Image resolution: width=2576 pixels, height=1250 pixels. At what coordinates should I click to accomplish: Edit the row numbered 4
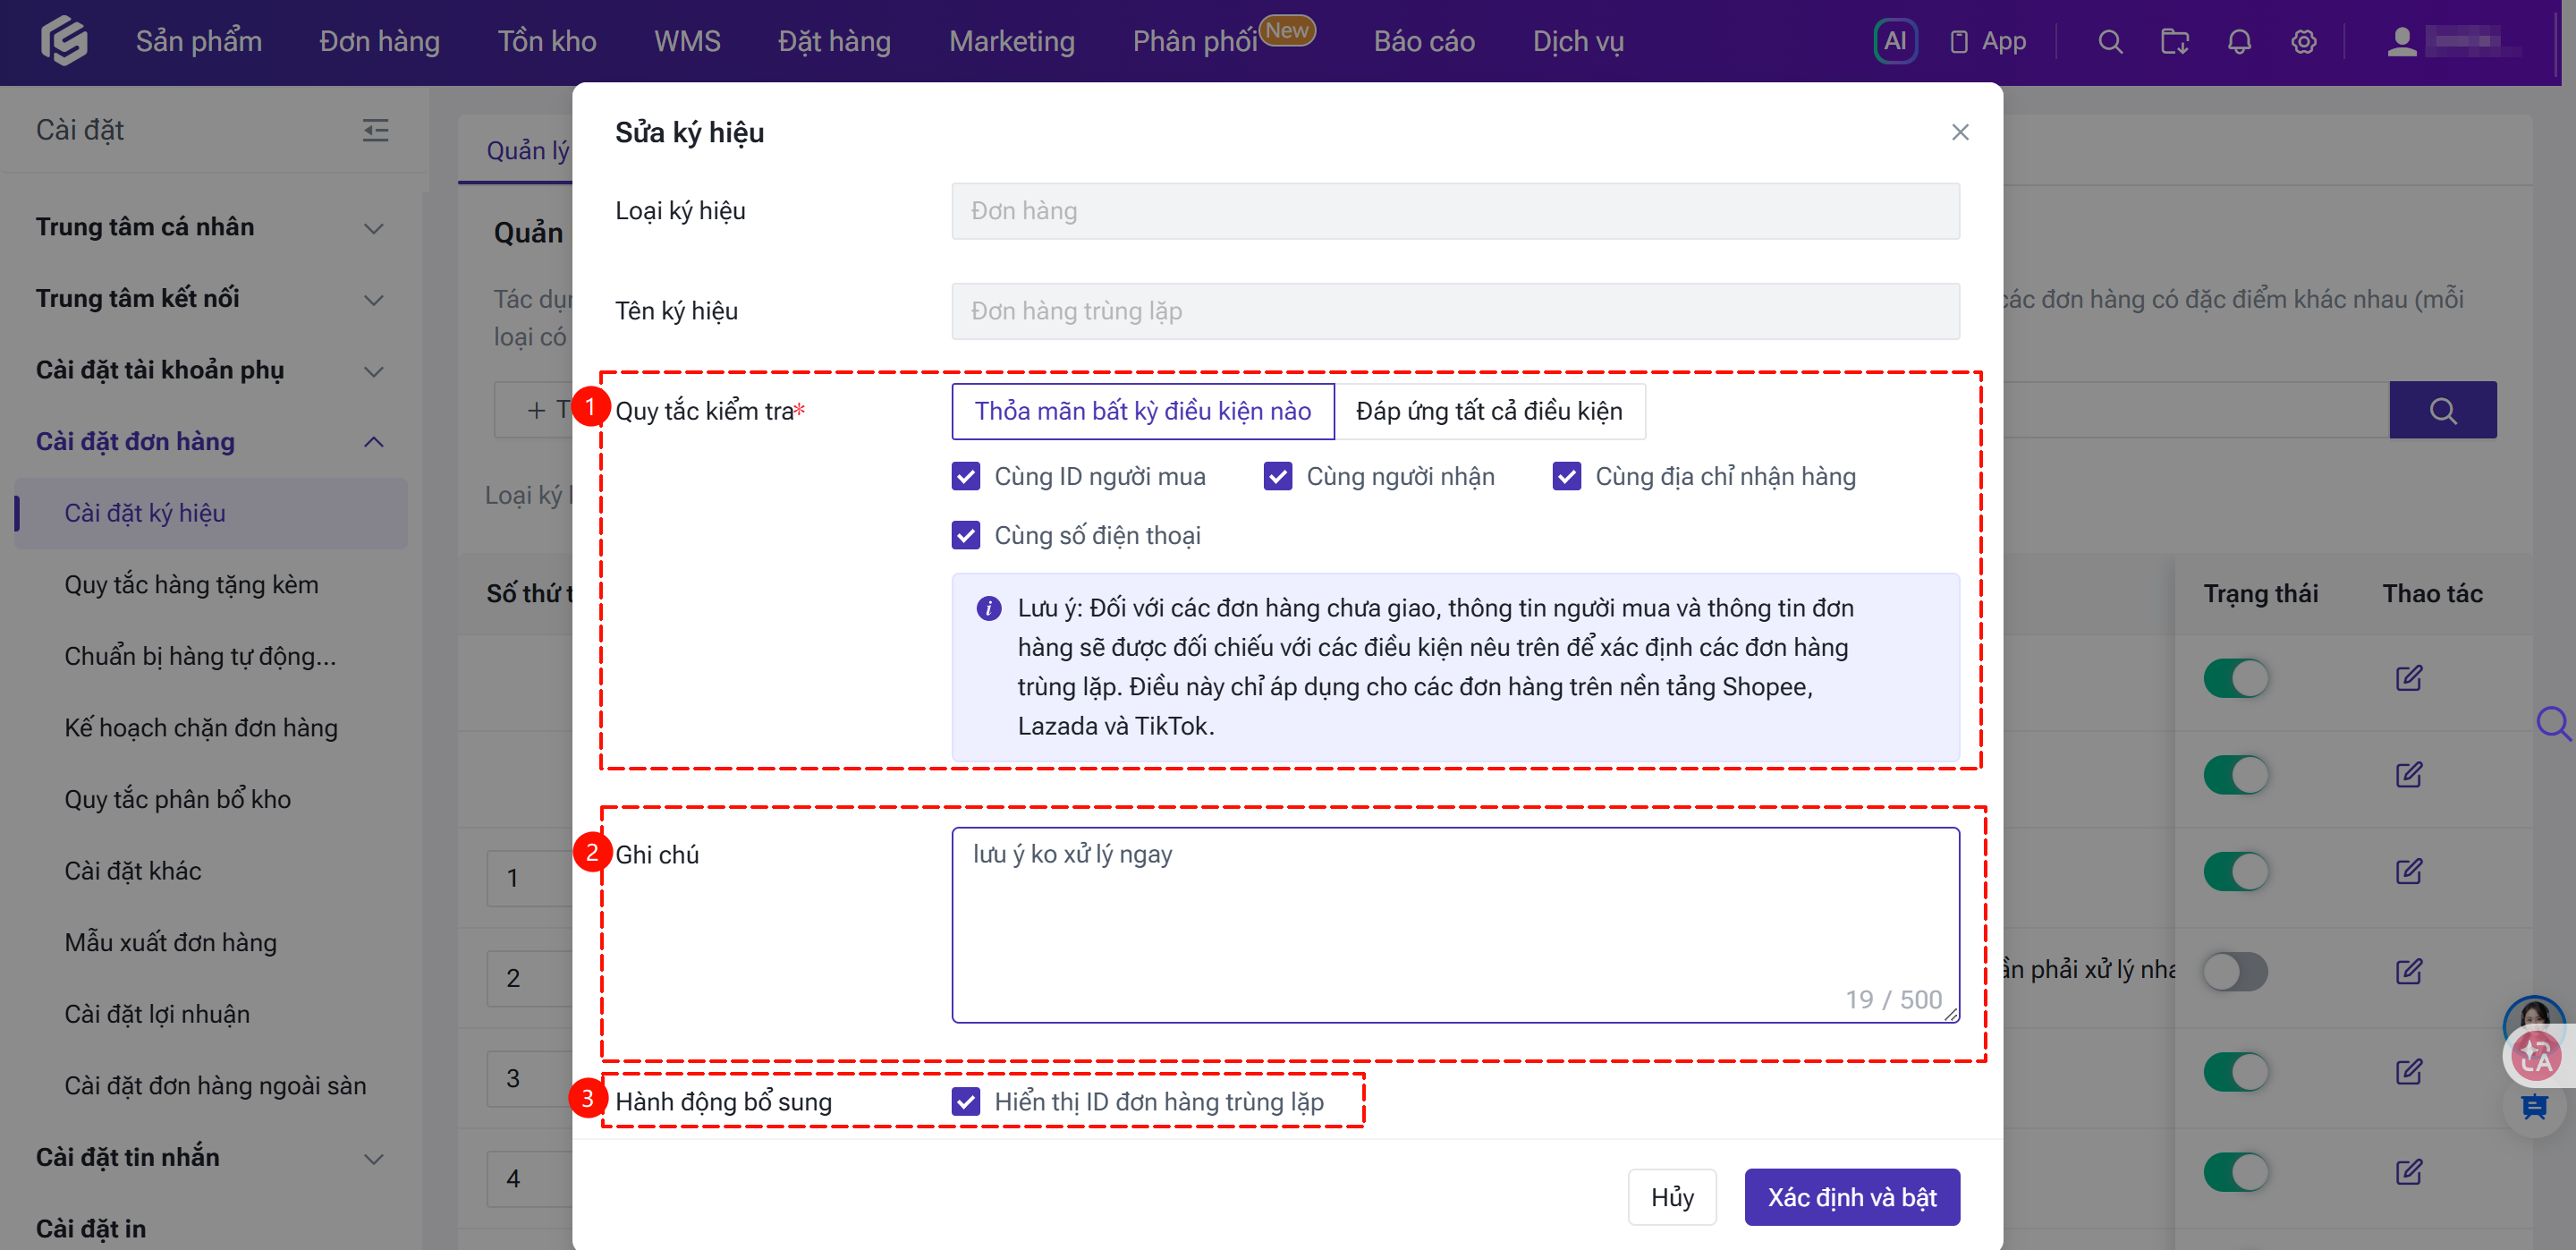[x=2409, y=1171]
